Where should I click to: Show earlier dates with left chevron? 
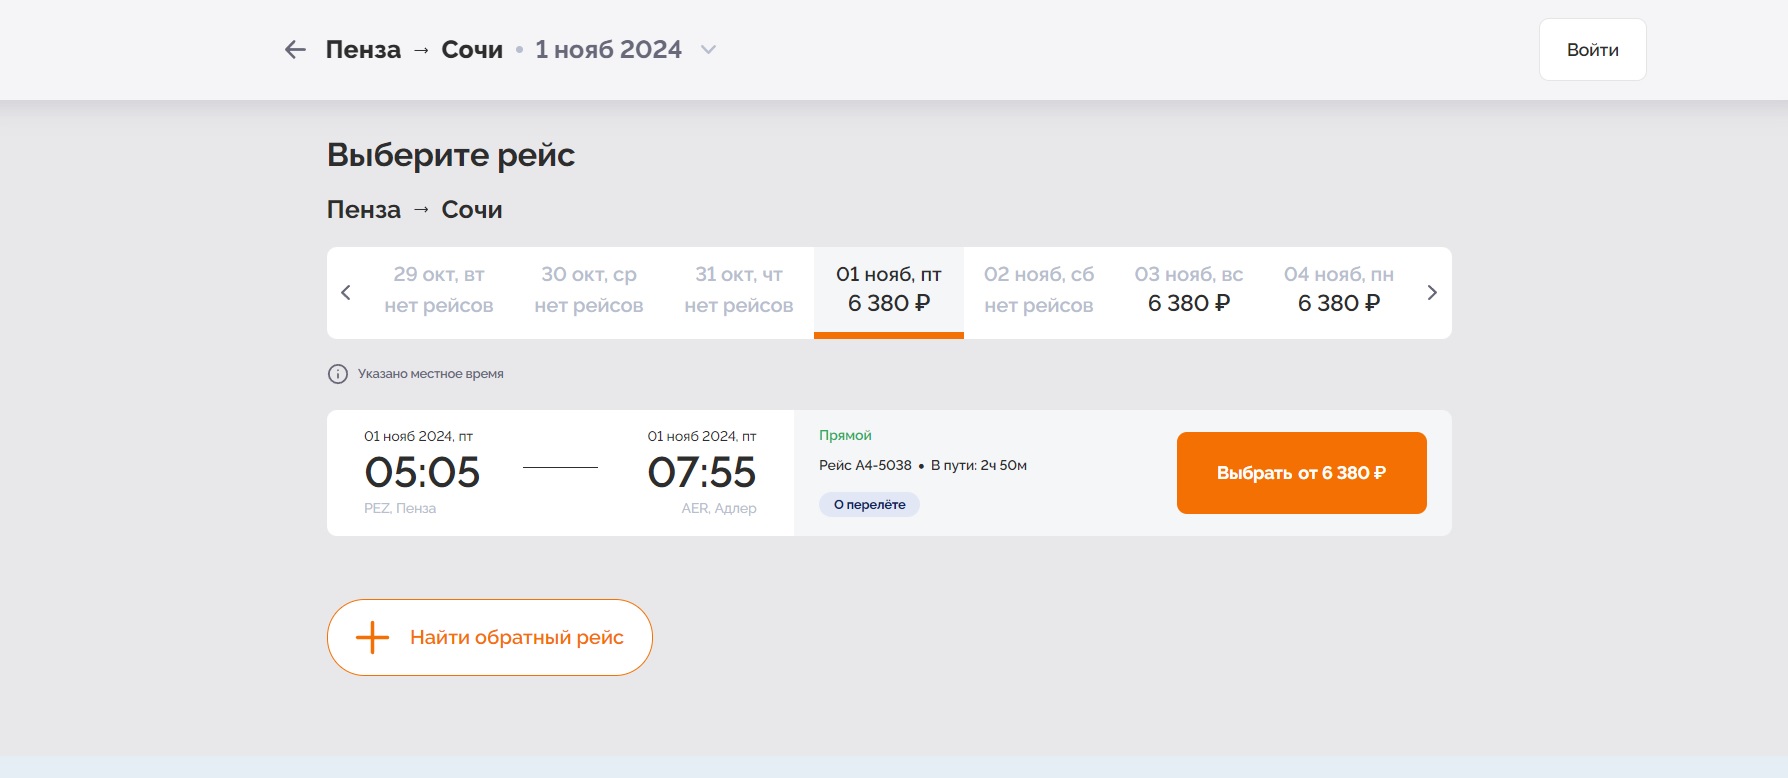click(x=346, y=293)
